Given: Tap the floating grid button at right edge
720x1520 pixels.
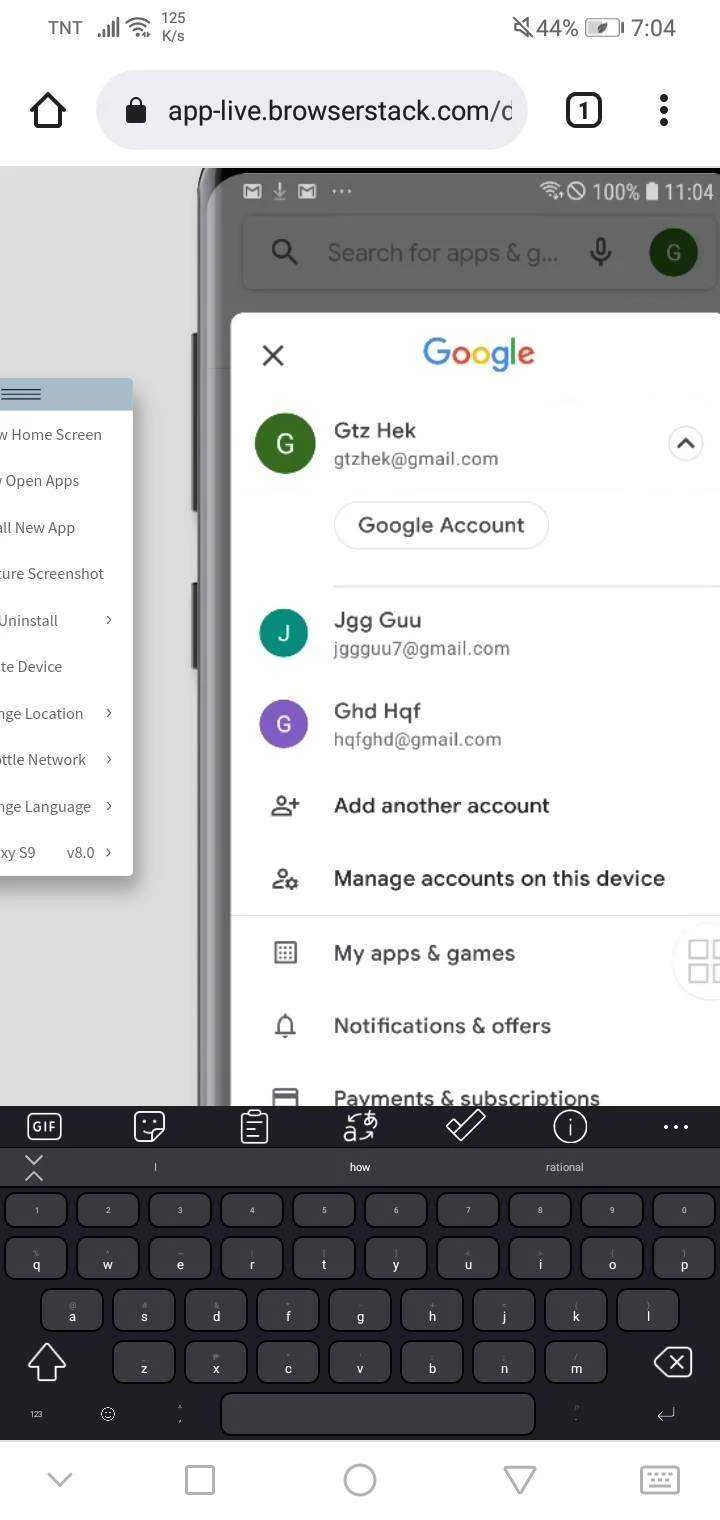Looking at the screenshot, I should (698, 962).
